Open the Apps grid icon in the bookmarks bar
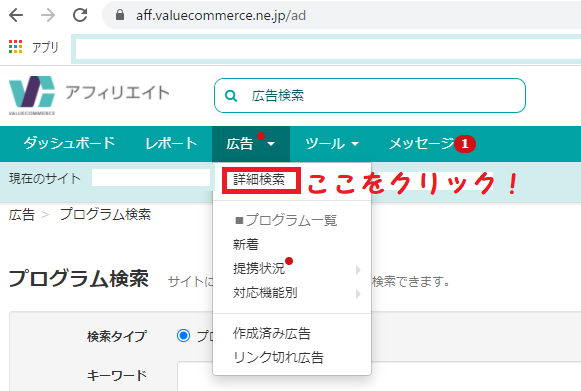 point(15,47)
